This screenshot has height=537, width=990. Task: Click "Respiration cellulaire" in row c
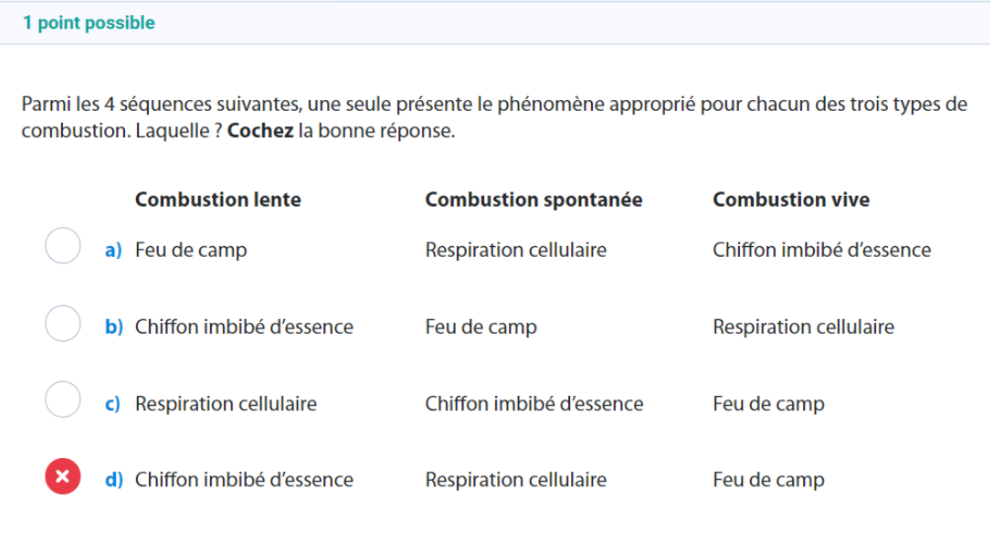226,404
